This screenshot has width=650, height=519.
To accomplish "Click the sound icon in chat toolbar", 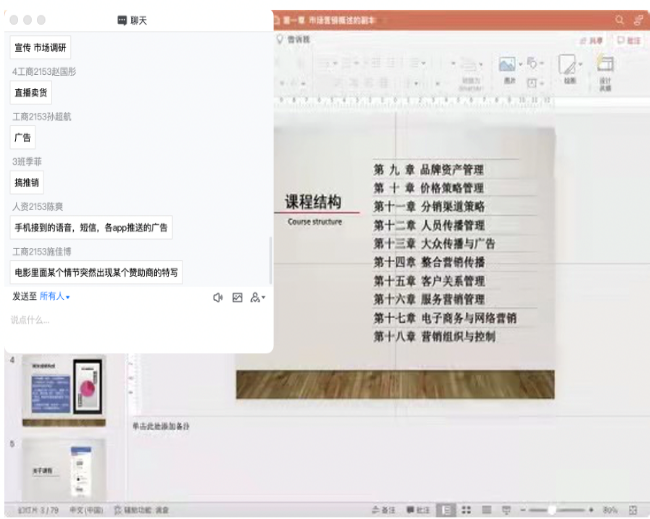I will pyautogui.click(x=218, y=297).
